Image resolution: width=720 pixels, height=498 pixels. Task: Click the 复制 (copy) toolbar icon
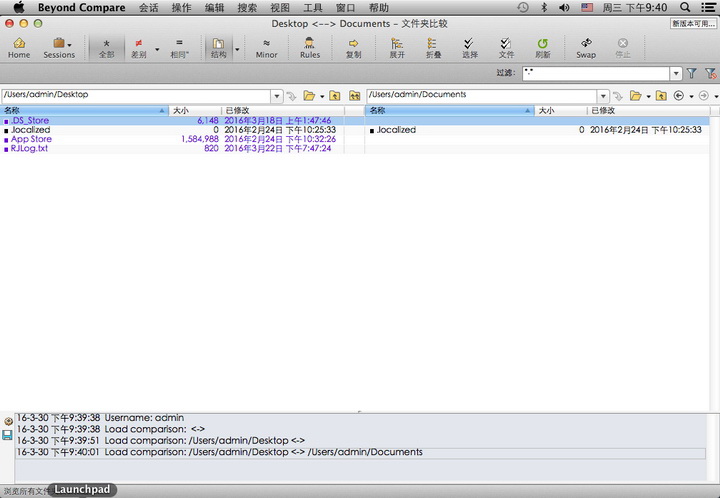tap(353, 47)
